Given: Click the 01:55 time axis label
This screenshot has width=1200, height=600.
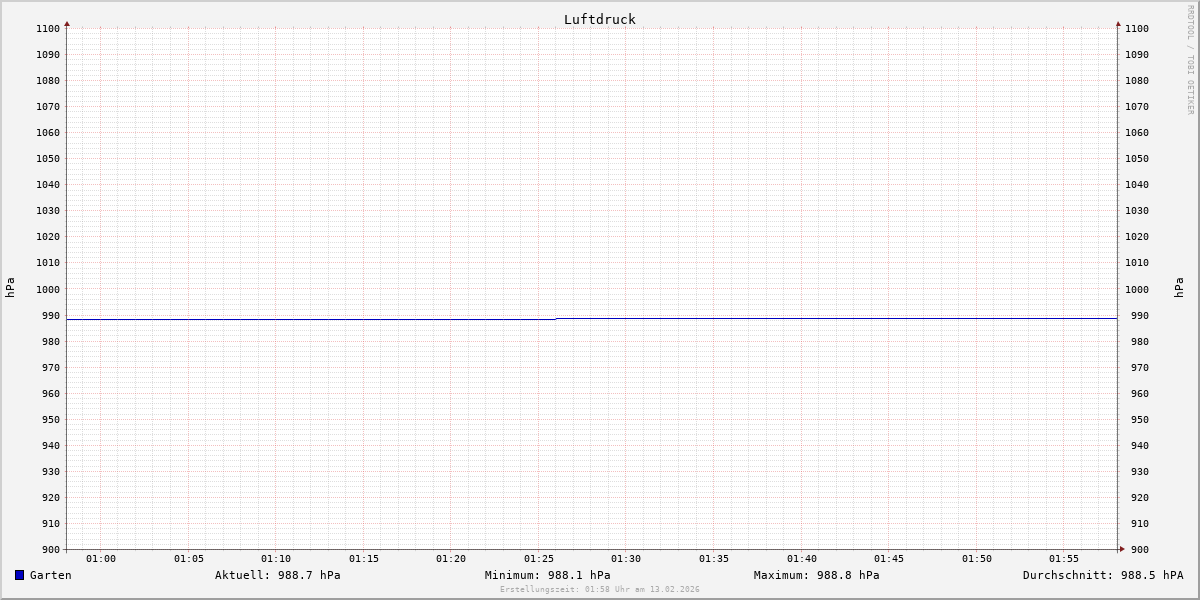Looking at the screenshot, I should pos(1064,559).
